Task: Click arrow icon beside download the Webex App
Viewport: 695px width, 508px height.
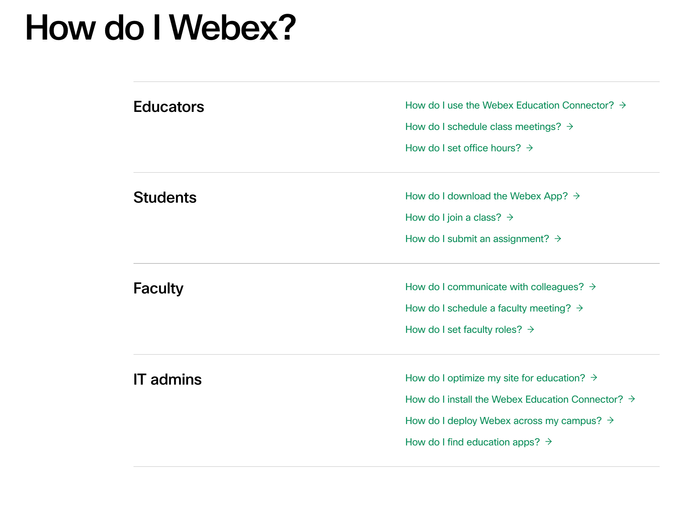Action: coord(577,196)
